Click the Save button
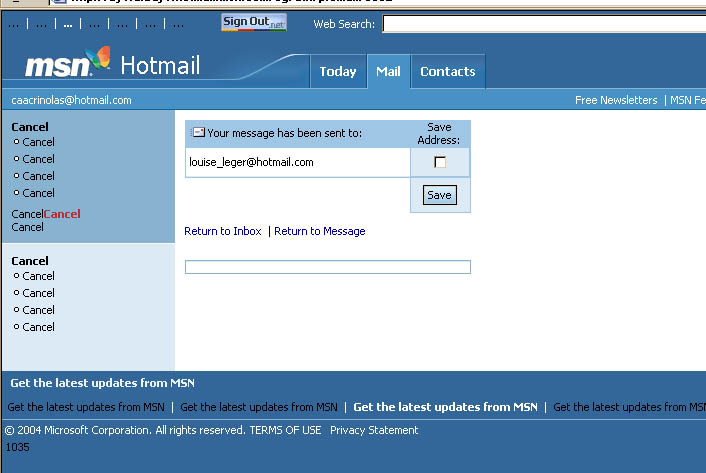 [x=439, y=195]
